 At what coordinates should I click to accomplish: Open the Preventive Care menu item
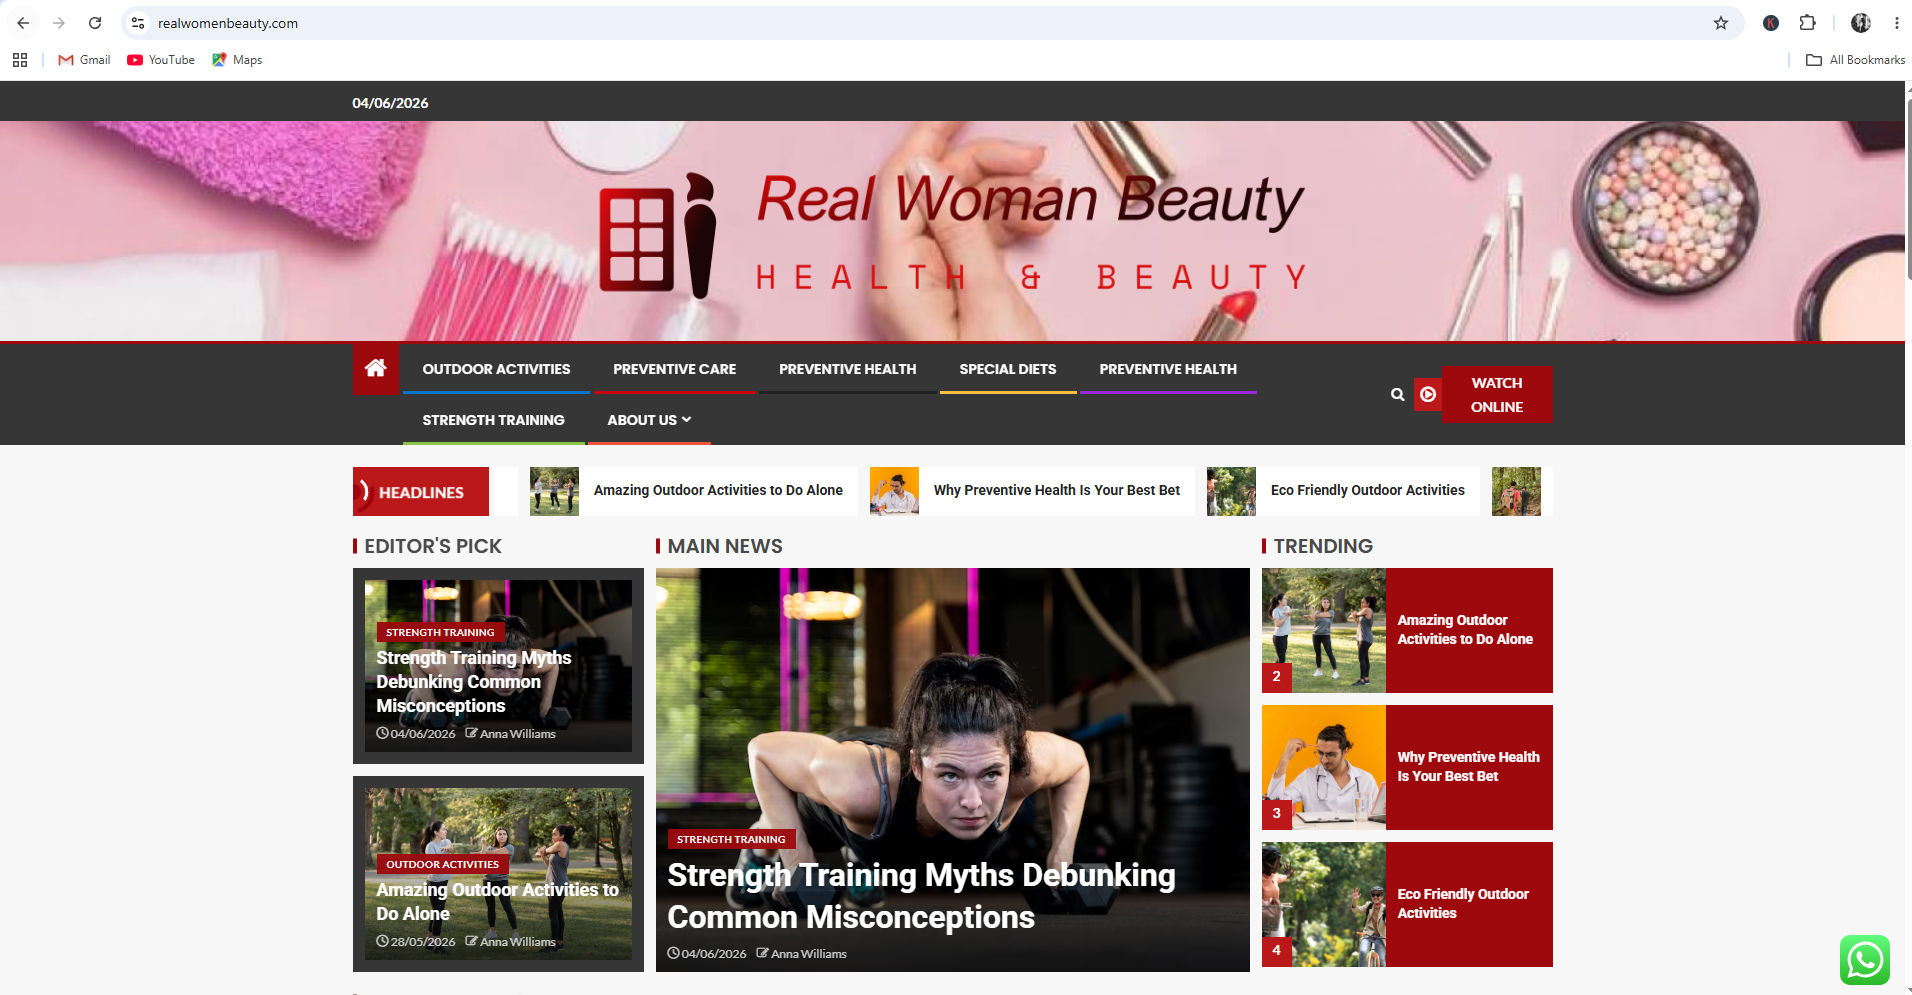[674, 369]
